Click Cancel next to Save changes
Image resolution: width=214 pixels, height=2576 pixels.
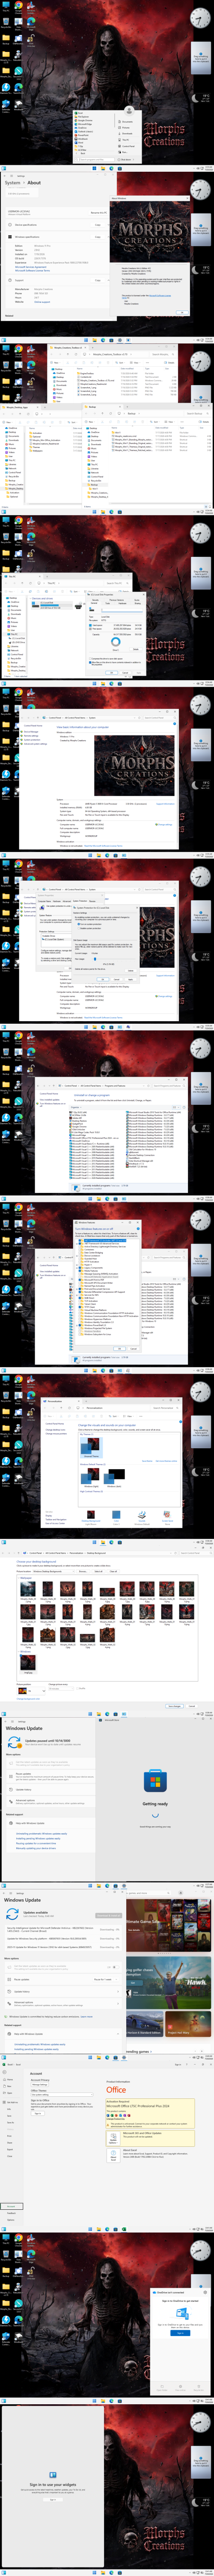click(192, 1706)
